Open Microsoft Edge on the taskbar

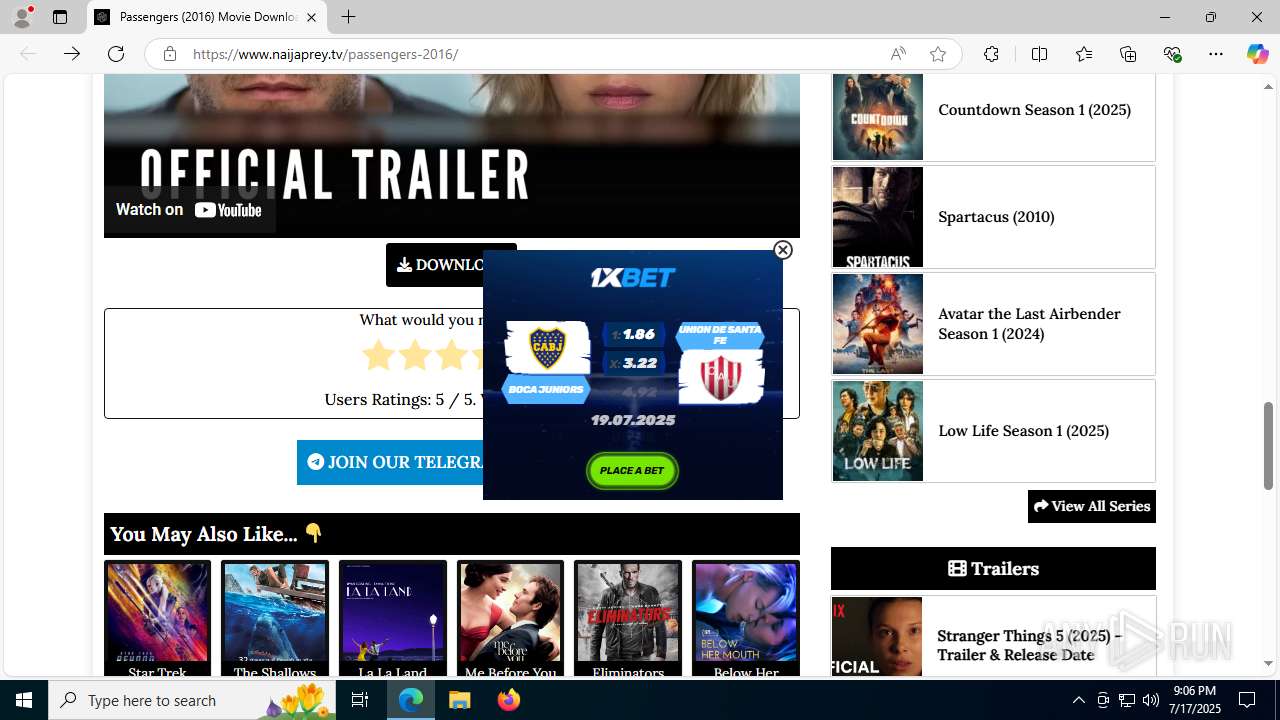[x=411, y=700]
